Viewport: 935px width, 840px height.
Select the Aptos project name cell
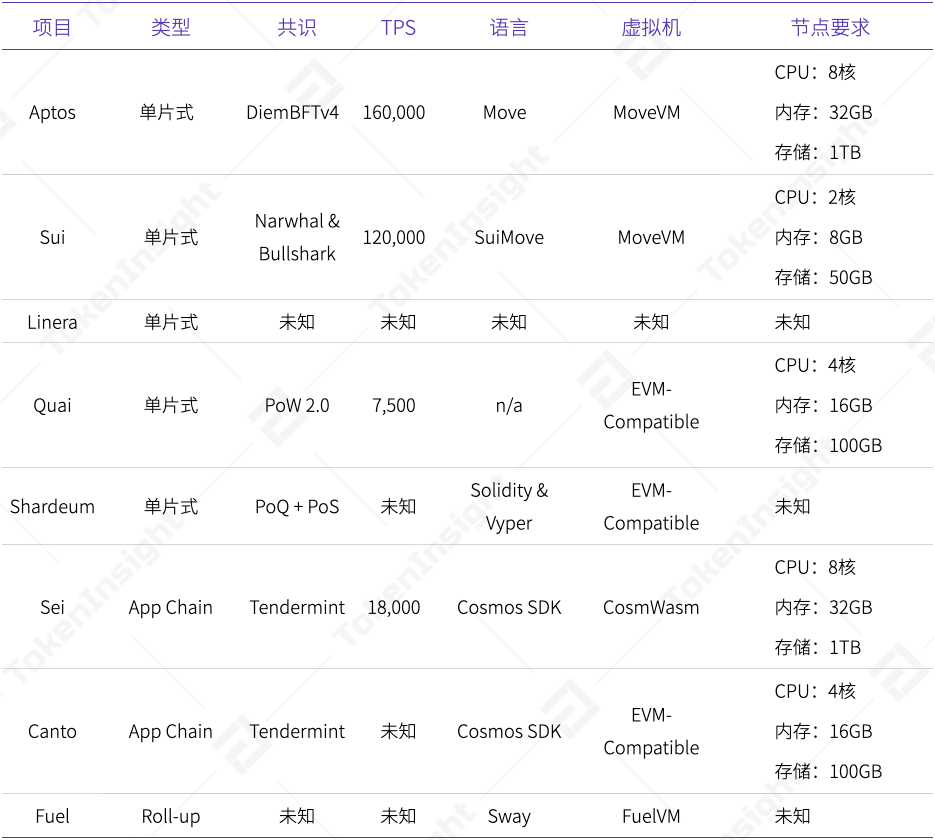[x=52, y=113]
